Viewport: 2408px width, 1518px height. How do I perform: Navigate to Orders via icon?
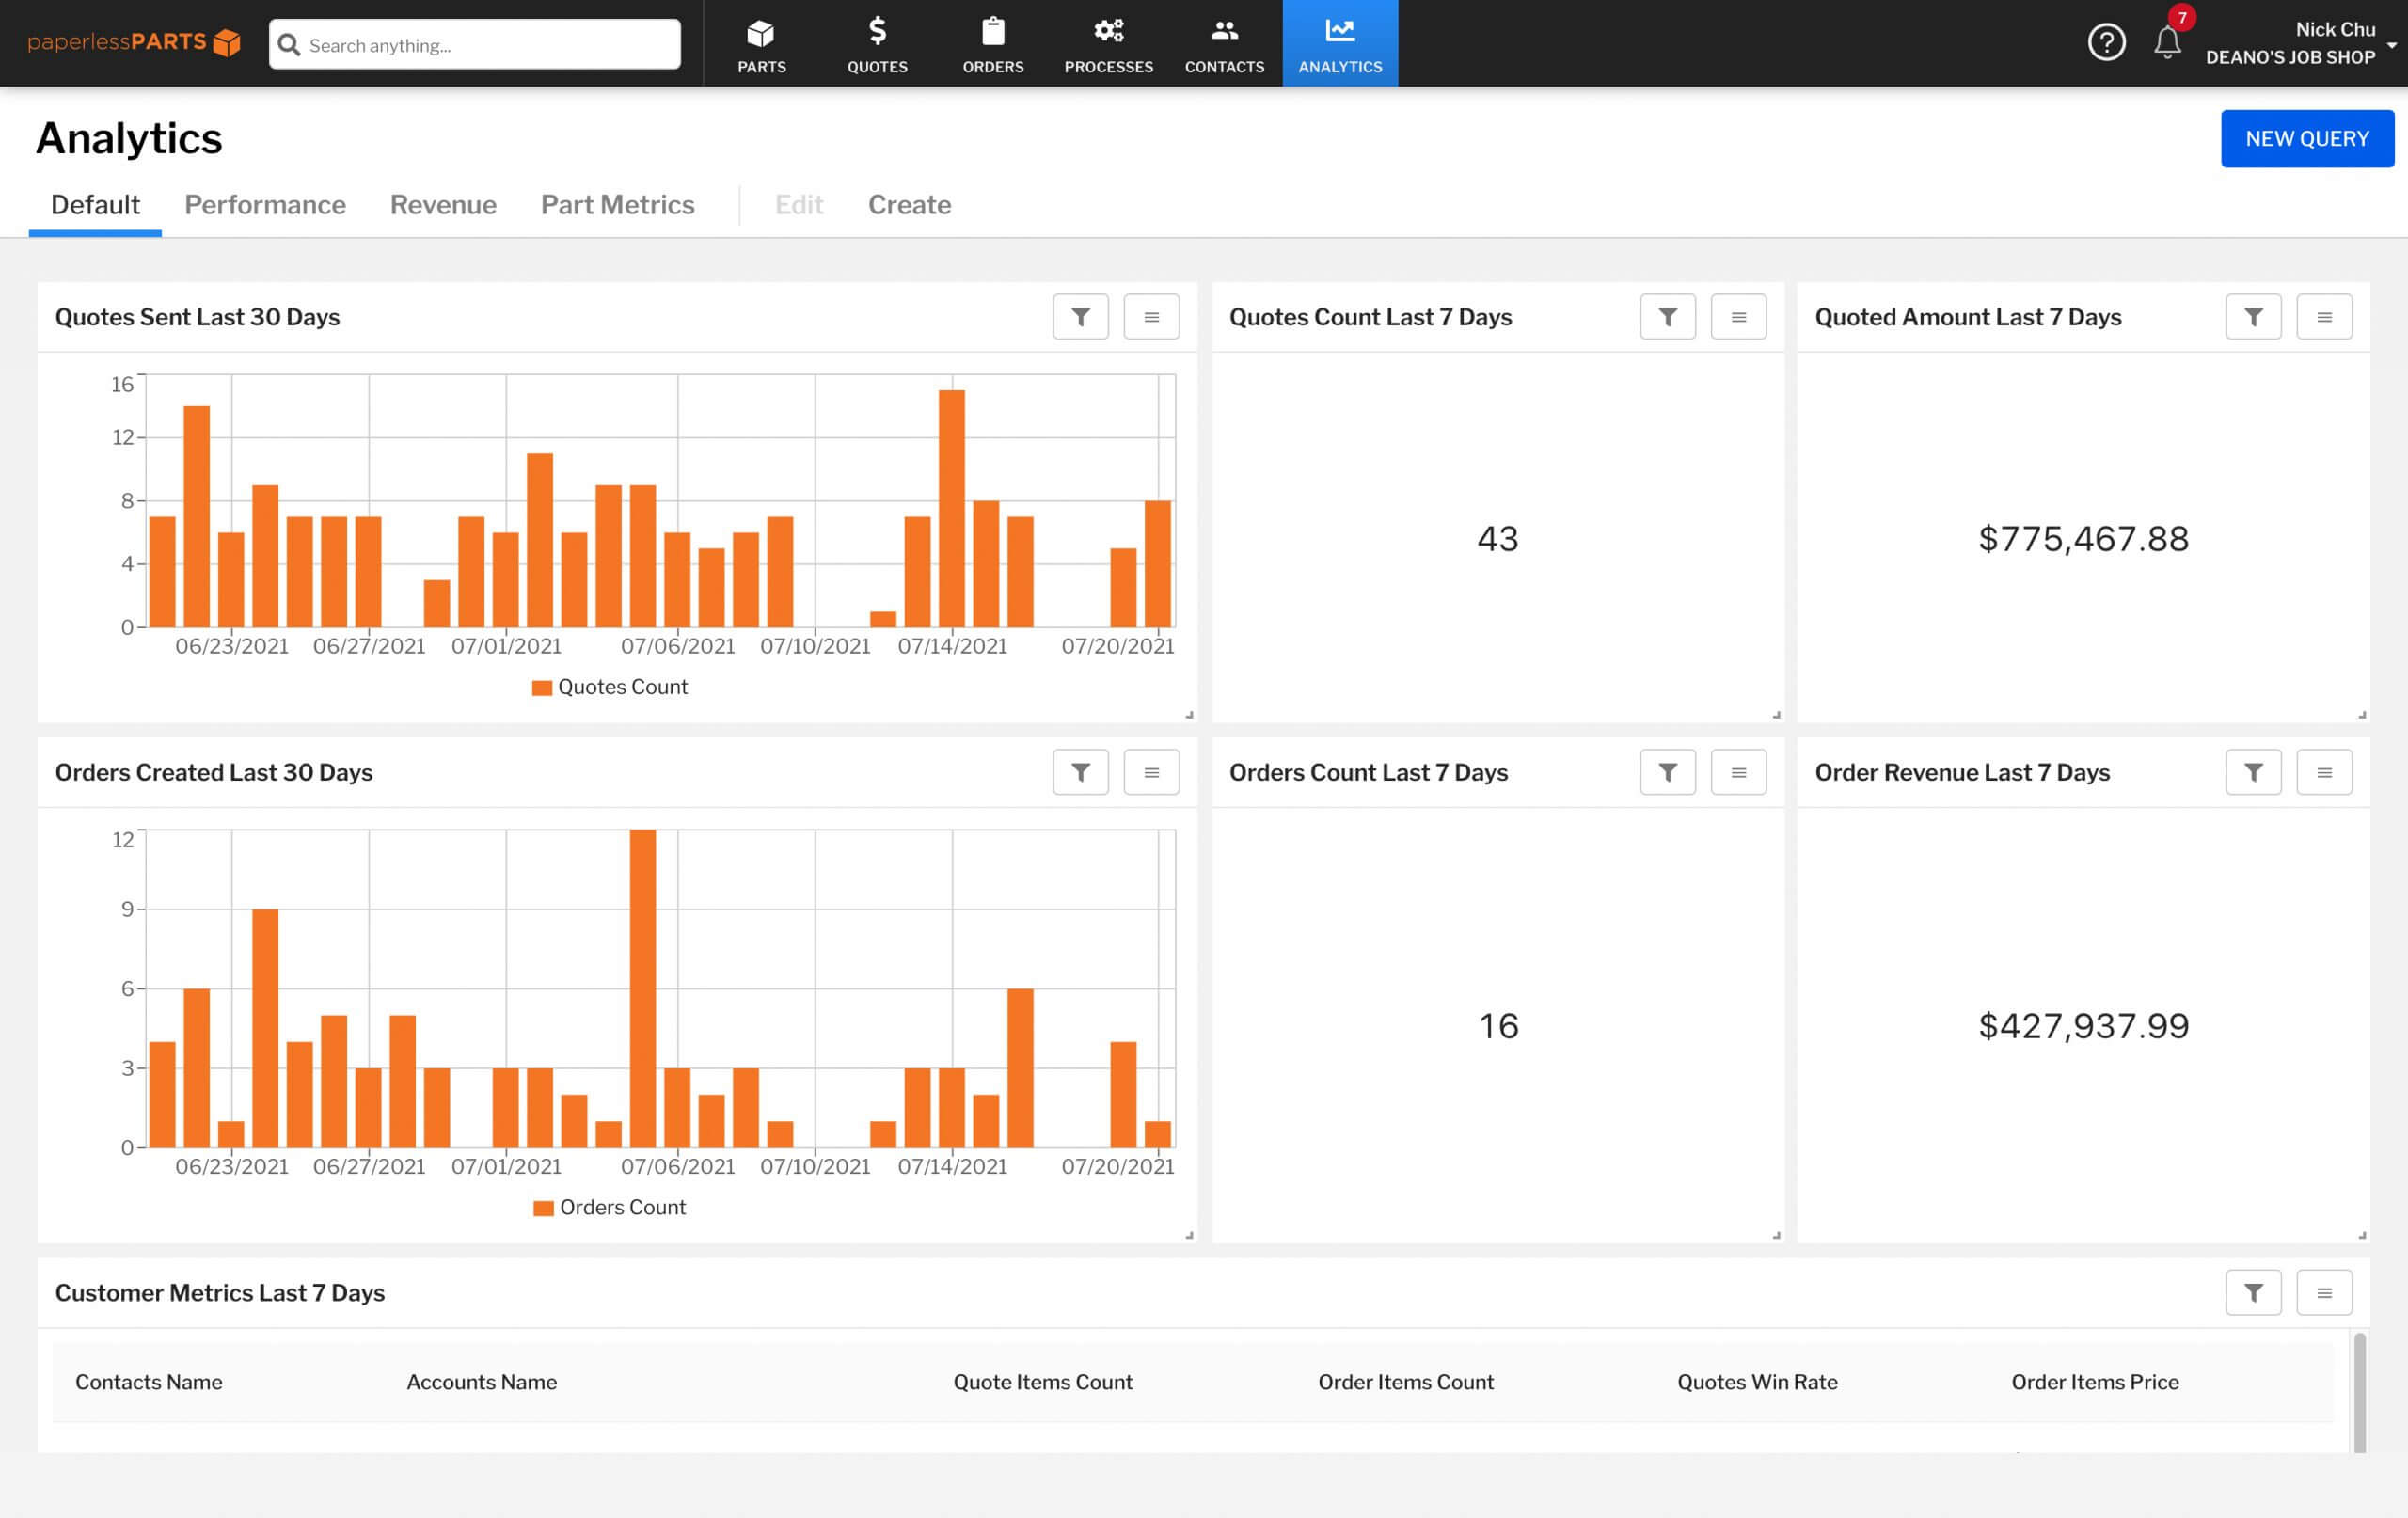tap(990, 43)
